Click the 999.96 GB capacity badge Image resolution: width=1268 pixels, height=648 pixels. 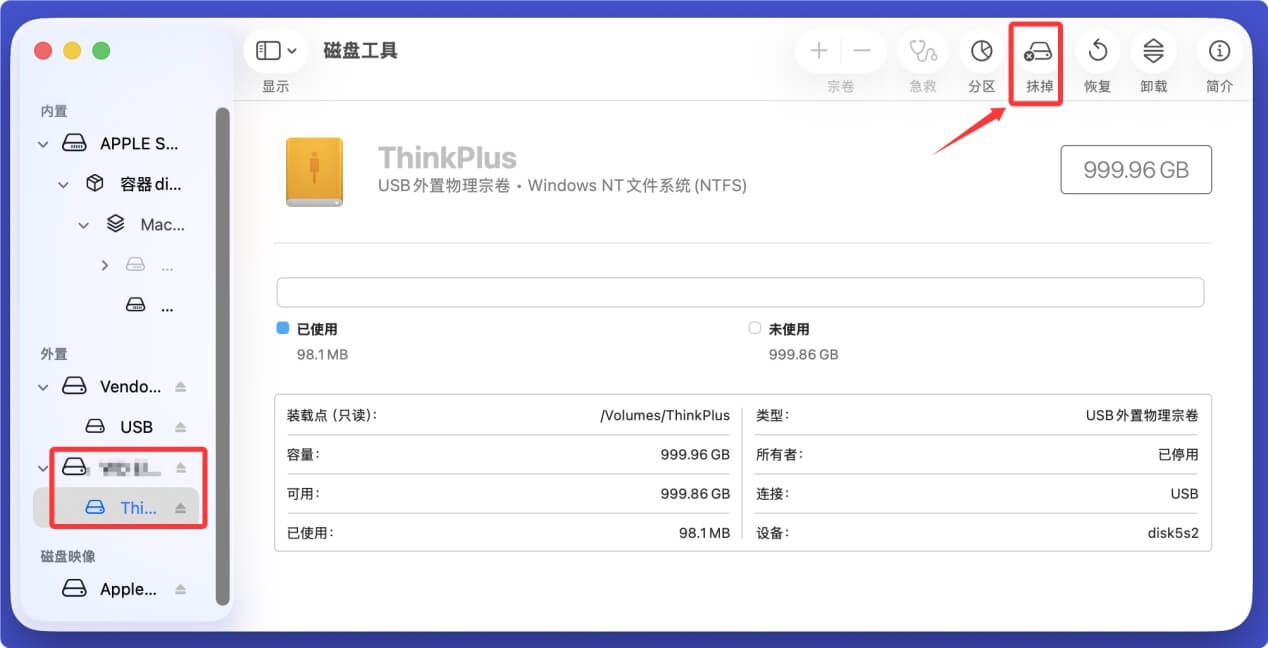1136,169
